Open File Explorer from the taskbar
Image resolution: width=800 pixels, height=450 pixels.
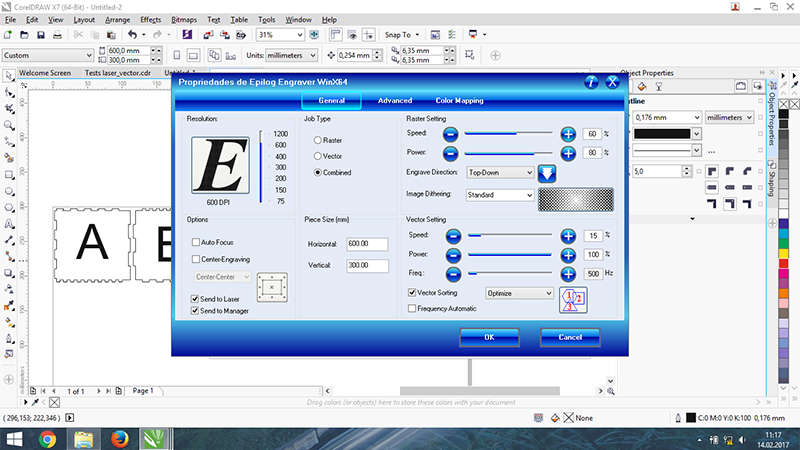84,439
